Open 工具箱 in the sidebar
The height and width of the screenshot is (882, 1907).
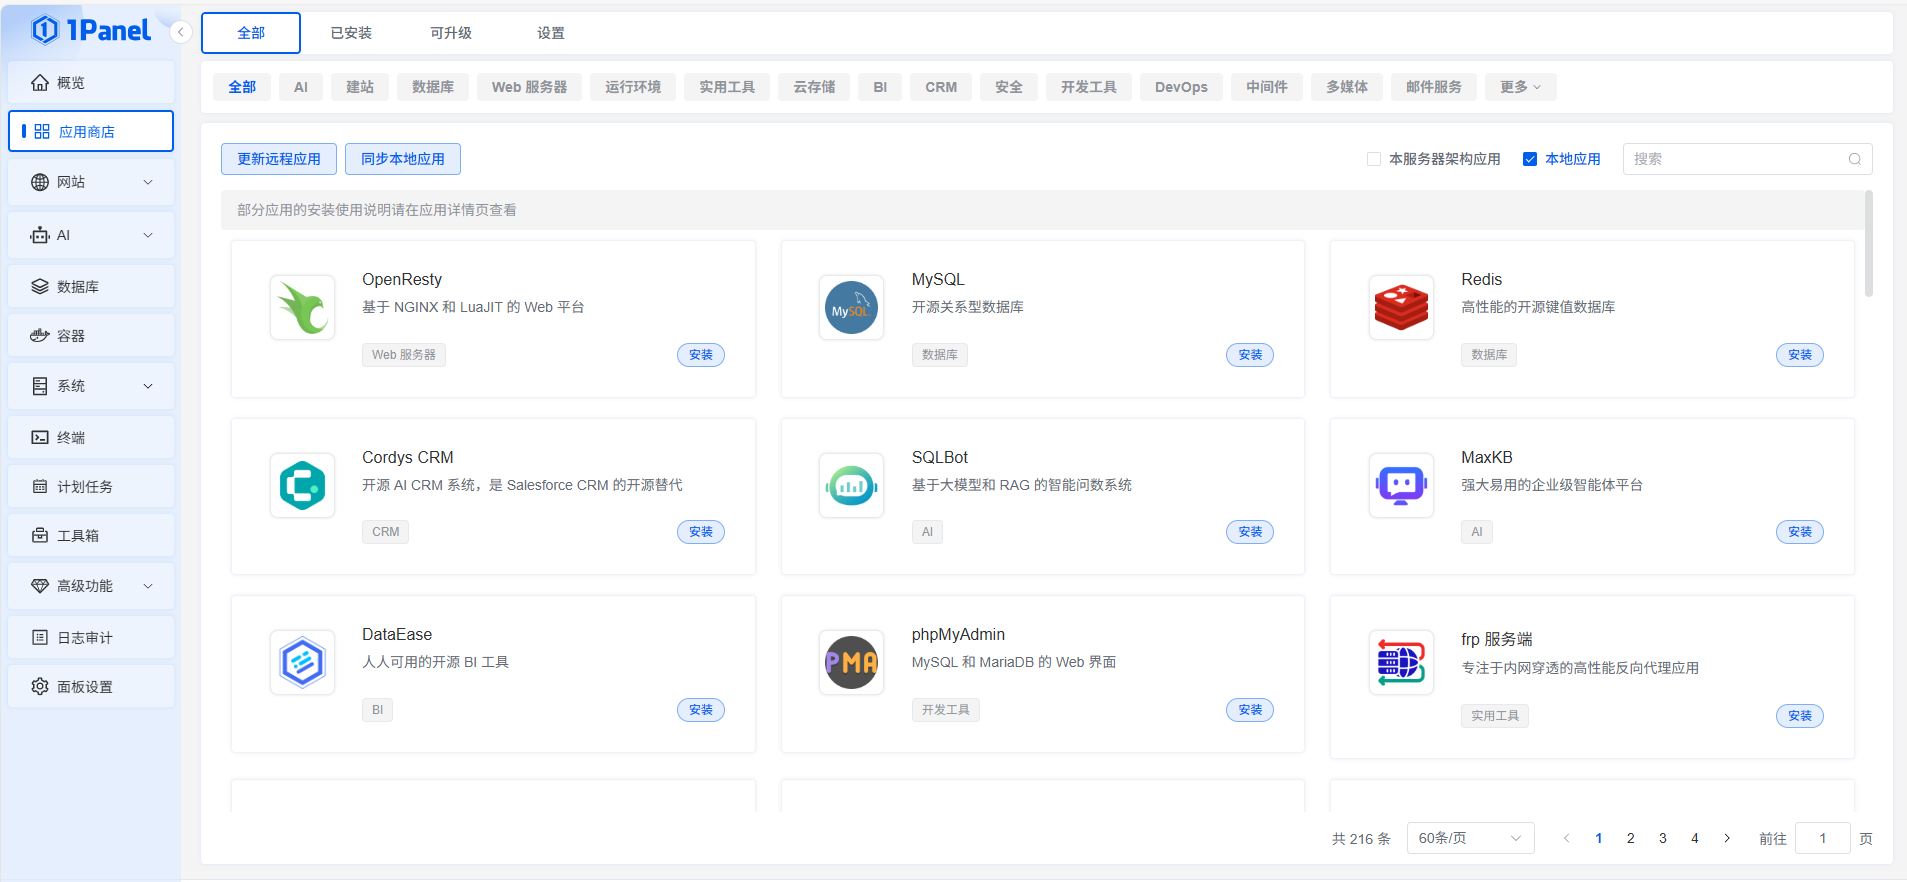tap(91, 536)
